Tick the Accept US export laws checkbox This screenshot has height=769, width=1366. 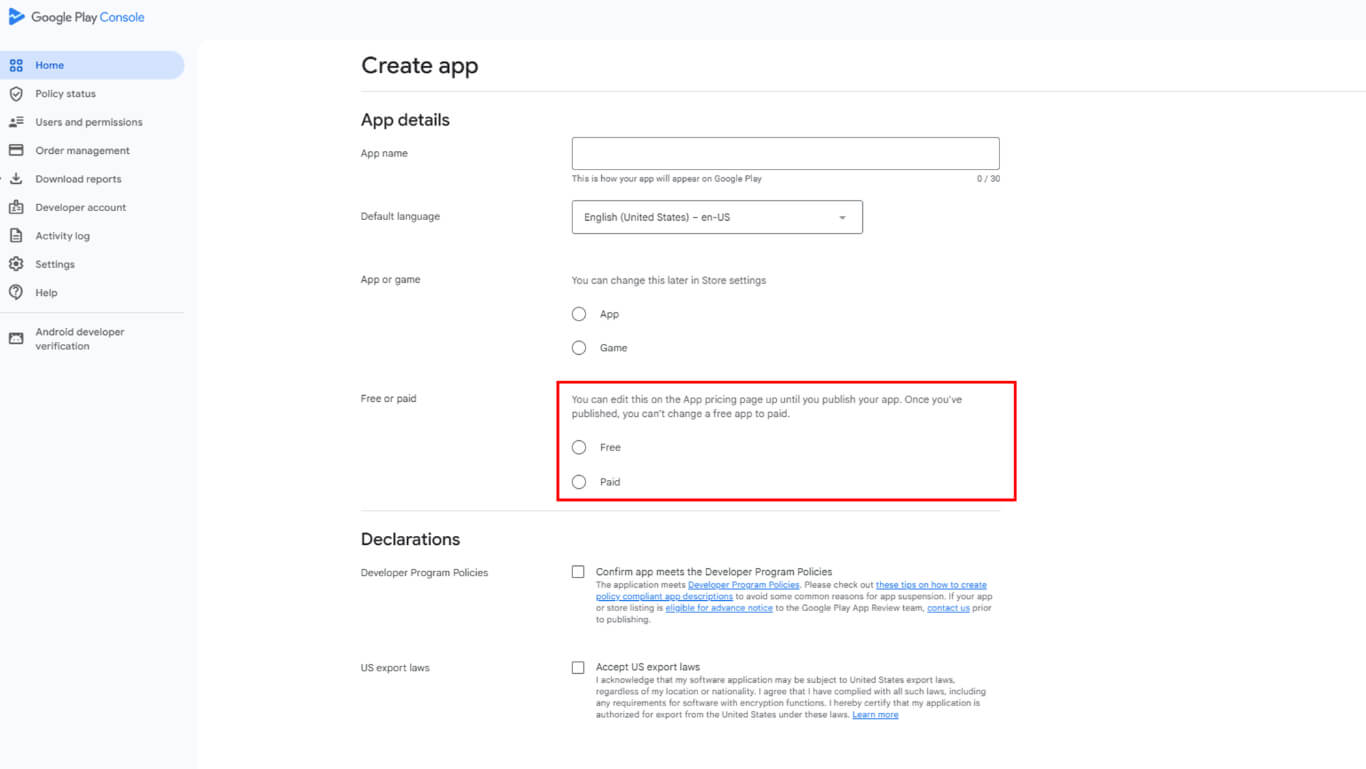coord(578,667)
